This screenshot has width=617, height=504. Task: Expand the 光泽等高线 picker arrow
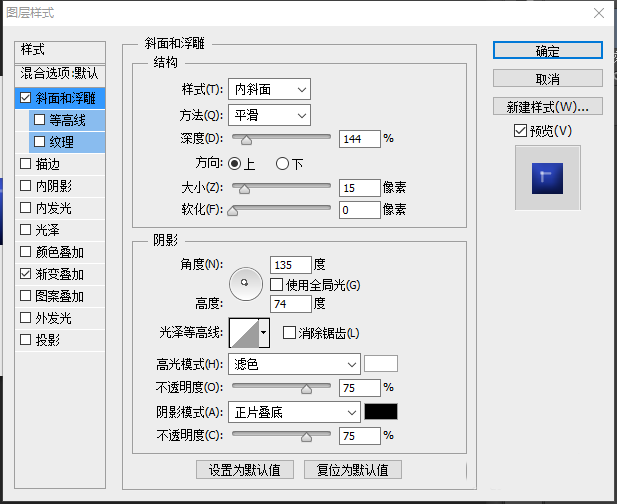(x=264, y=333)
